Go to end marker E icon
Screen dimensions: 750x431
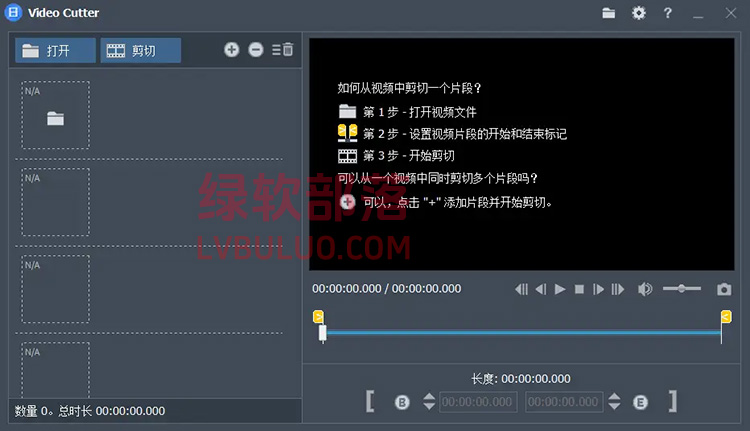(x=640, y=402)
